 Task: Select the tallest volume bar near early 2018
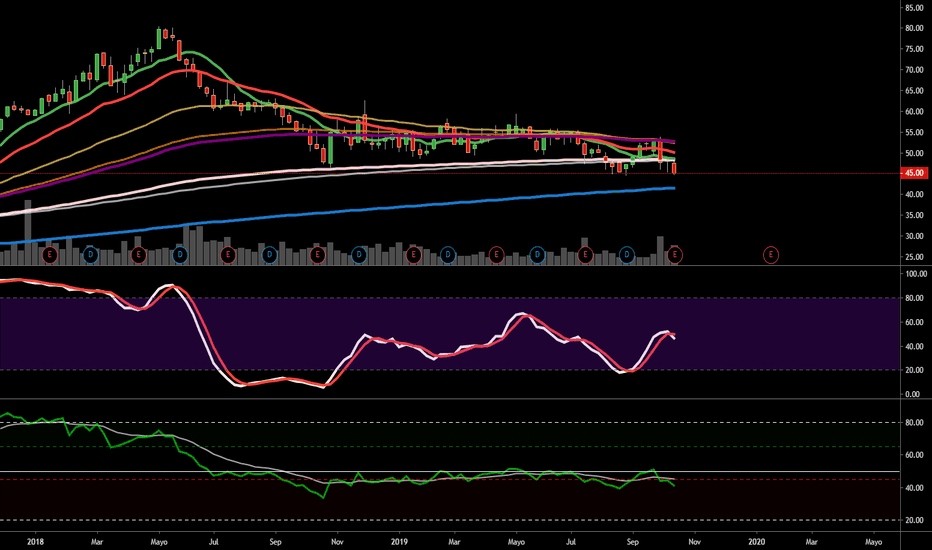point(27,232)
